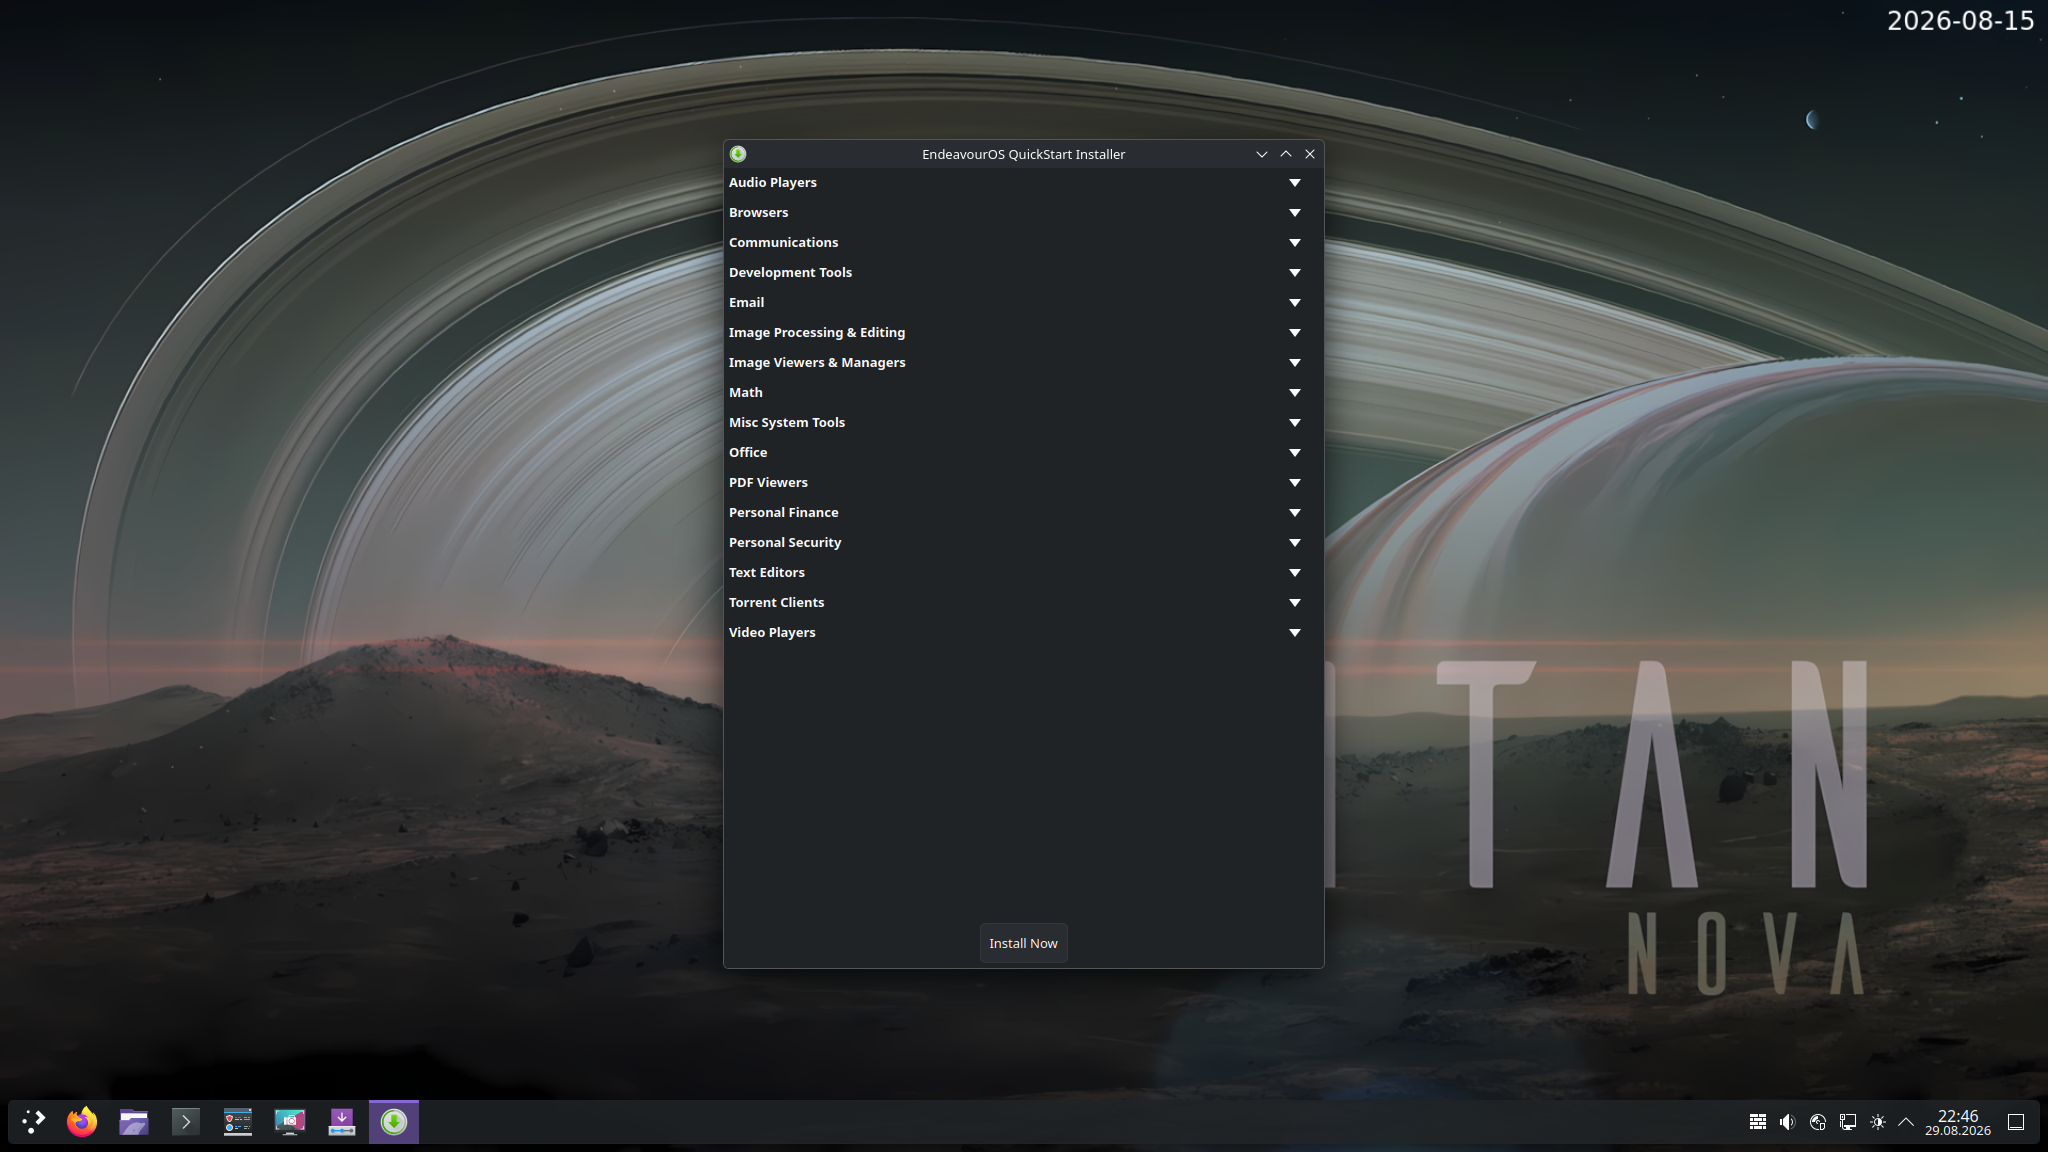Select the QuickStart Installer green-arrow taskbar entry

(394, 1122)
